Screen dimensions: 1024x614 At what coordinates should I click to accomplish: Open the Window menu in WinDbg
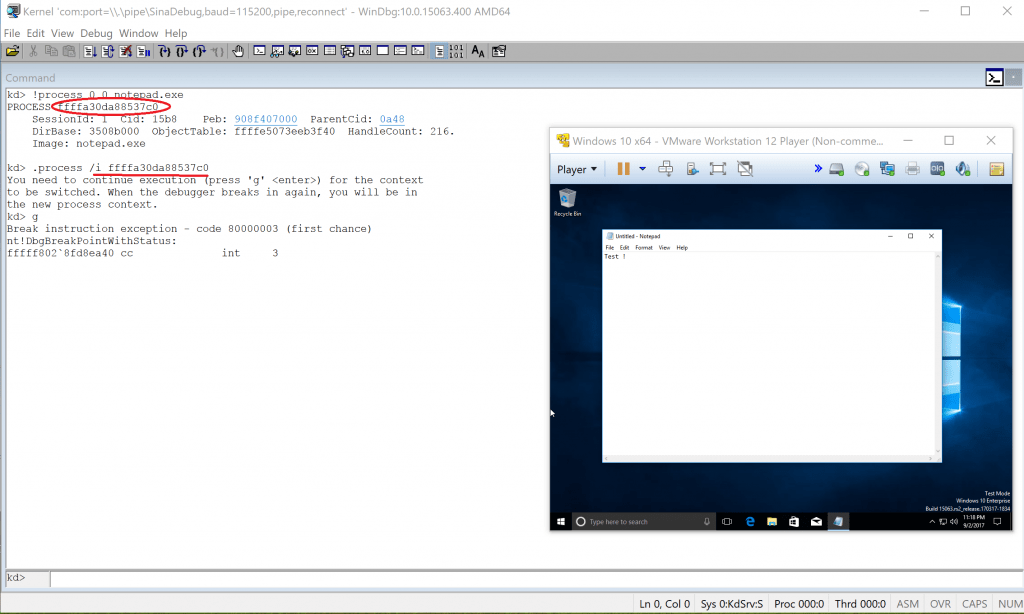pos(138,33)
